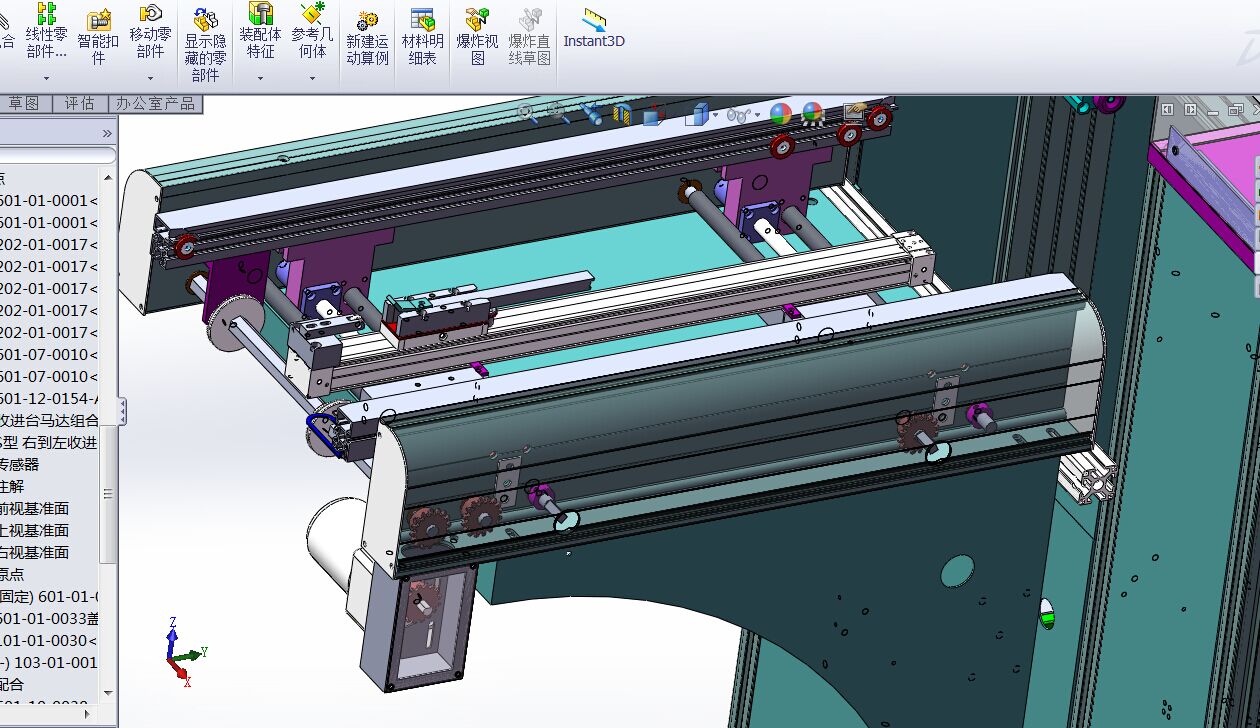Click the feature tree filter field
Image resolution: width=1260 pixels, height=728 pixels.
click(56, 155)
